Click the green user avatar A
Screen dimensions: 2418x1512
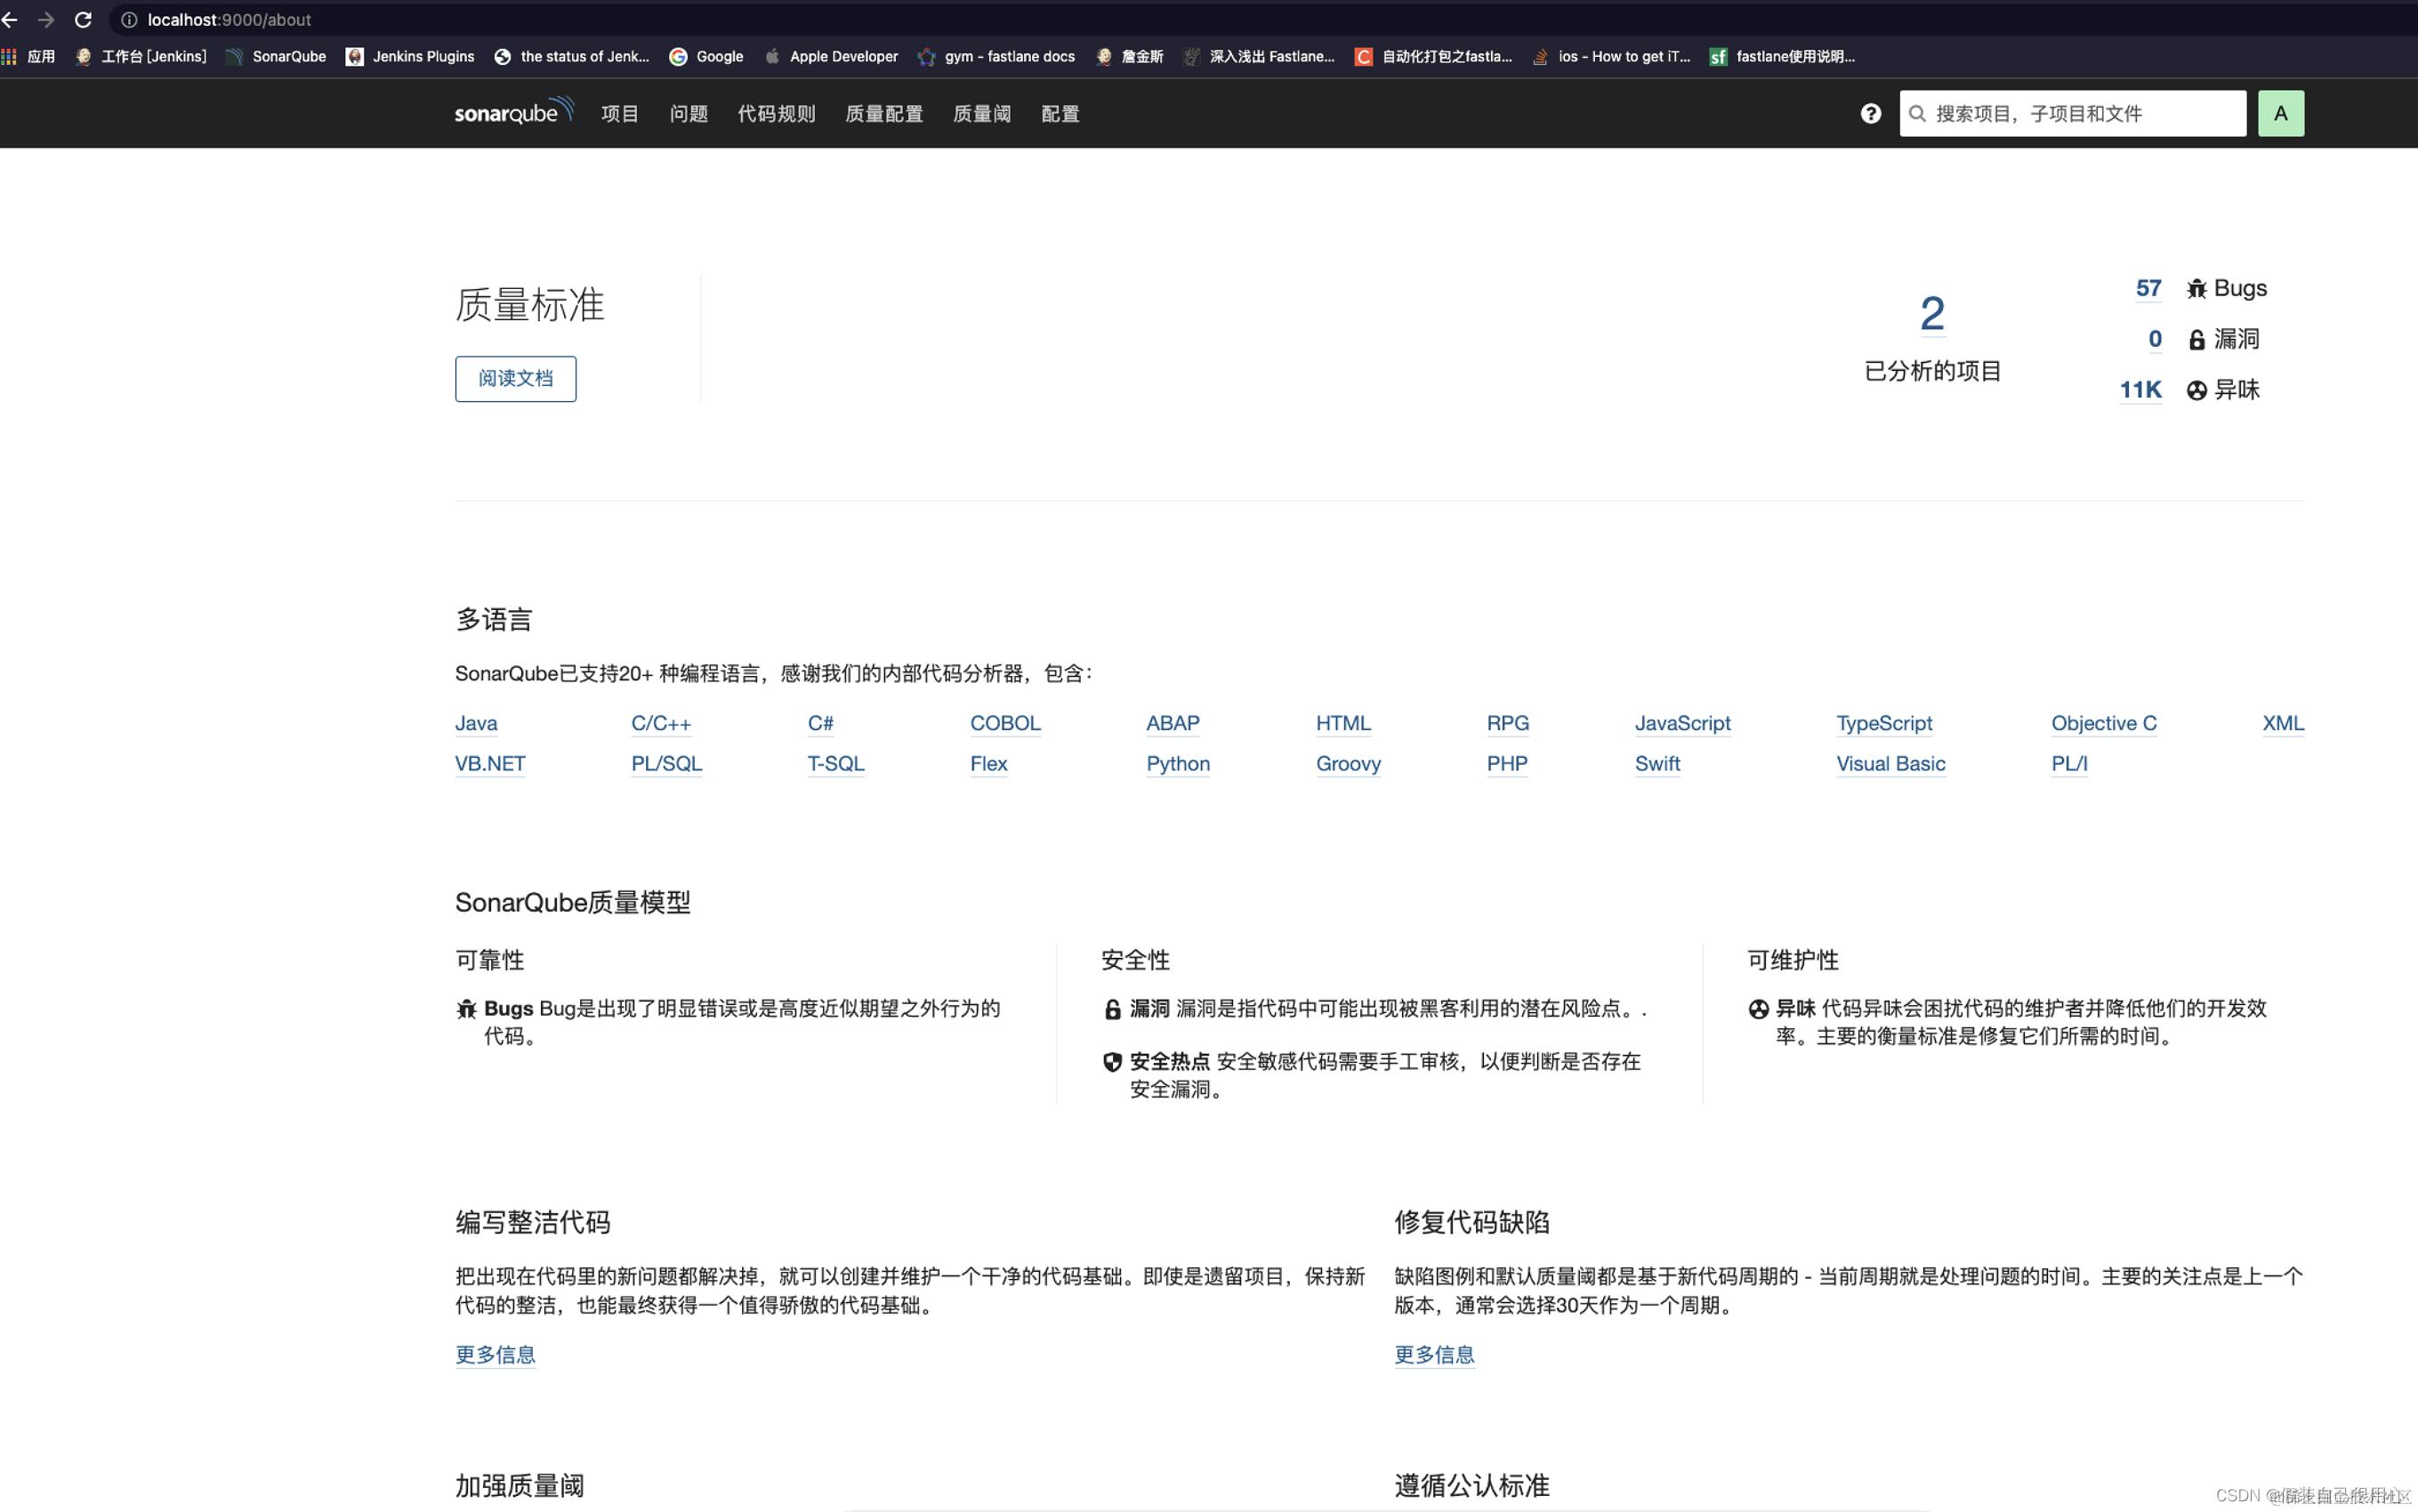[2279, 113]
